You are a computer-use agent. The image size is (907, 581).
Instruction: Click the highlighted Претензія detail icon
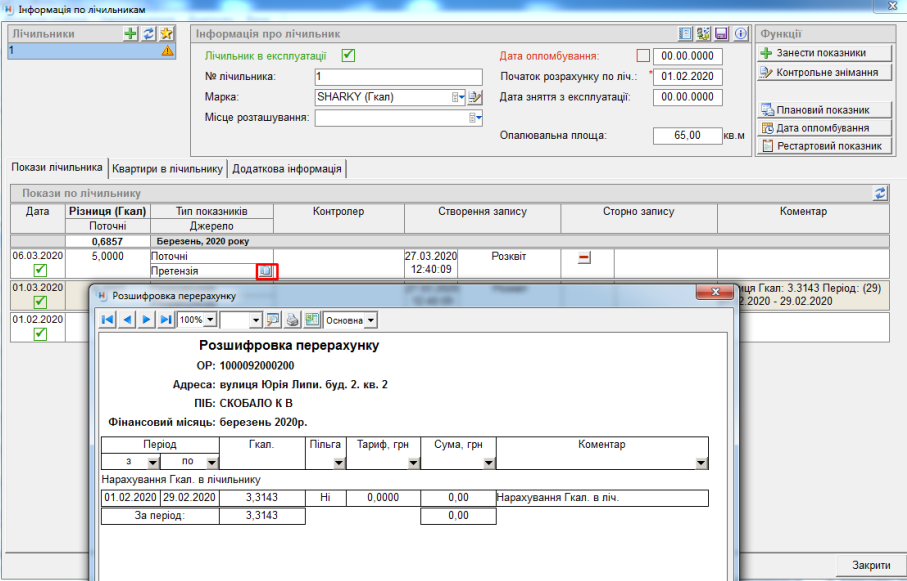[266, 271]
